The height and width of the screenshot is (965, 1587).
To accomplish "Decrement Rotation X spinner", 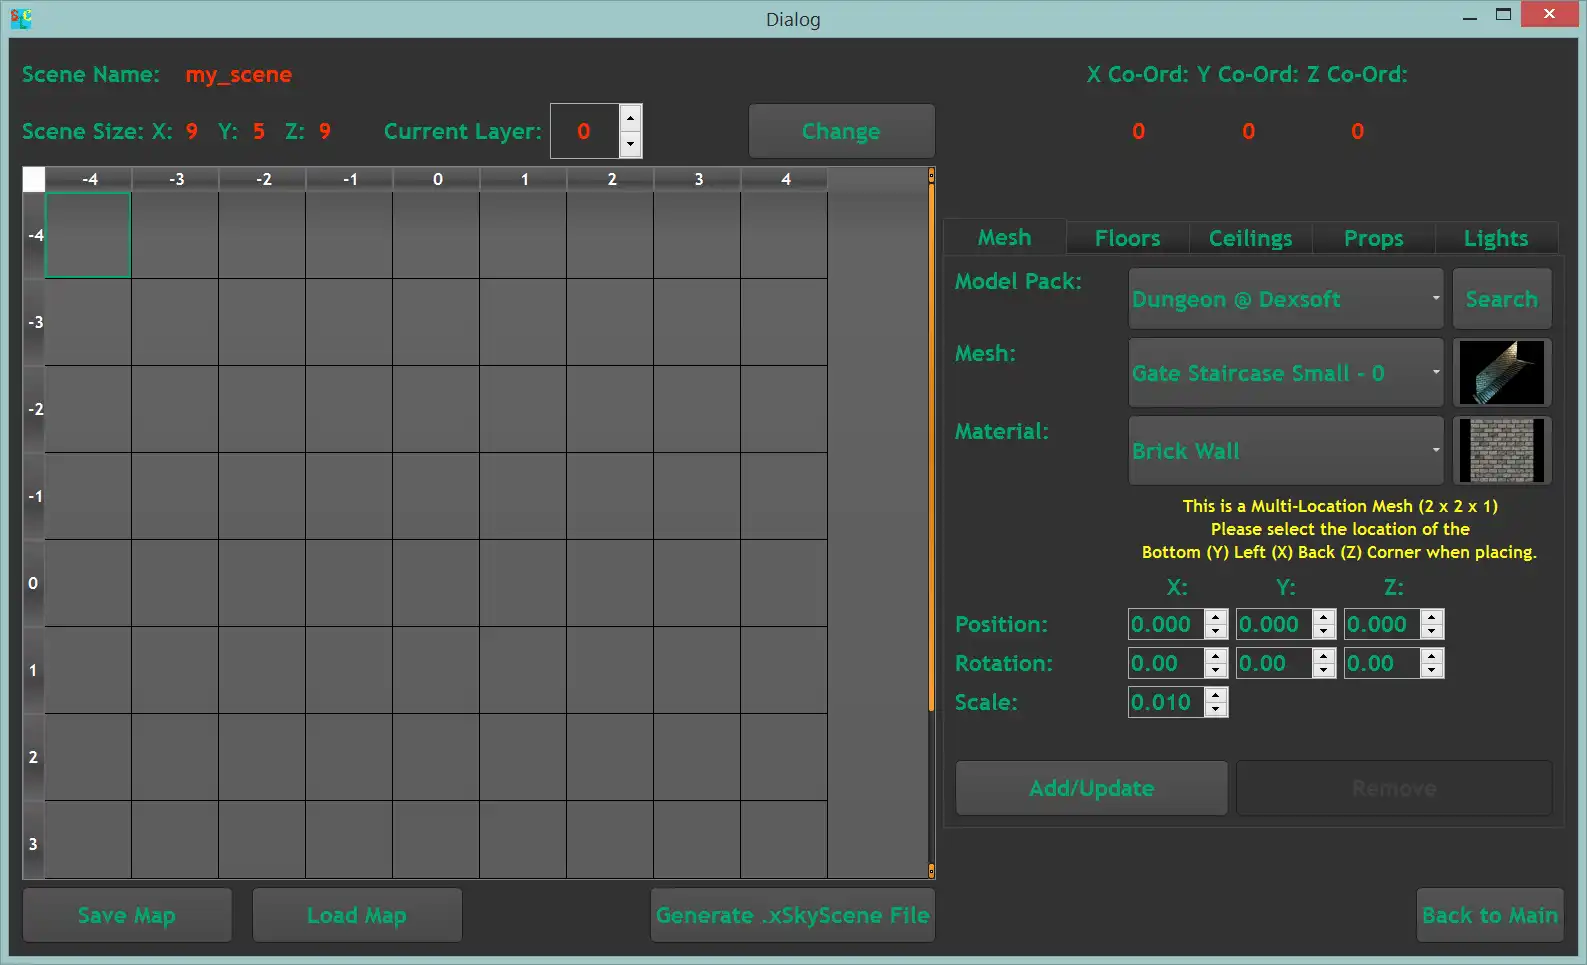I will click(x=1216, y=670).
